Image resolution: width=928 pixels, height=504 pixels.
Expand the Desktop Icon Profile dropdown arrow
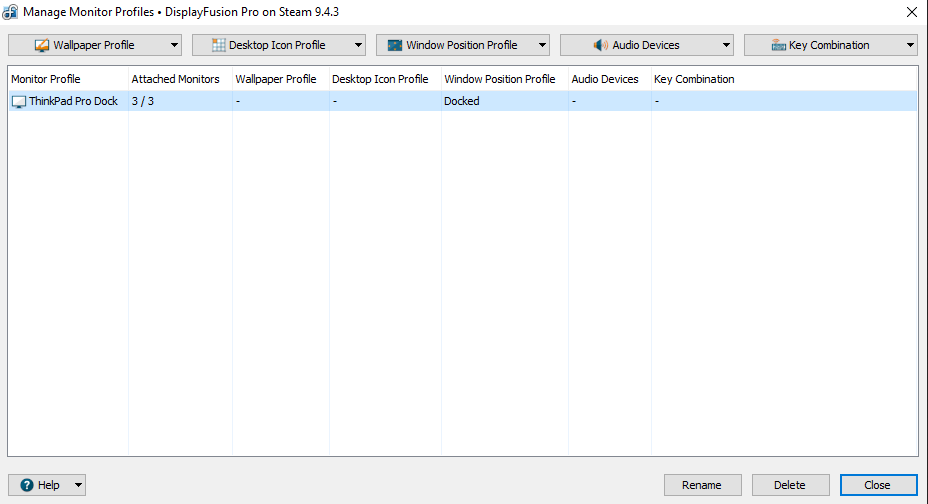tap(358, 45)
